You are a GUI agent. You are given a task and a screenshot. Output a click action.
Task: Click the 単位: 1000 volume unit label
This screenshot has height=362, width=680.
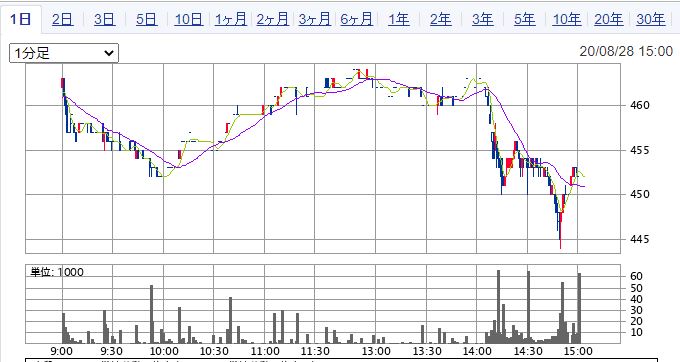click(57, 272)
